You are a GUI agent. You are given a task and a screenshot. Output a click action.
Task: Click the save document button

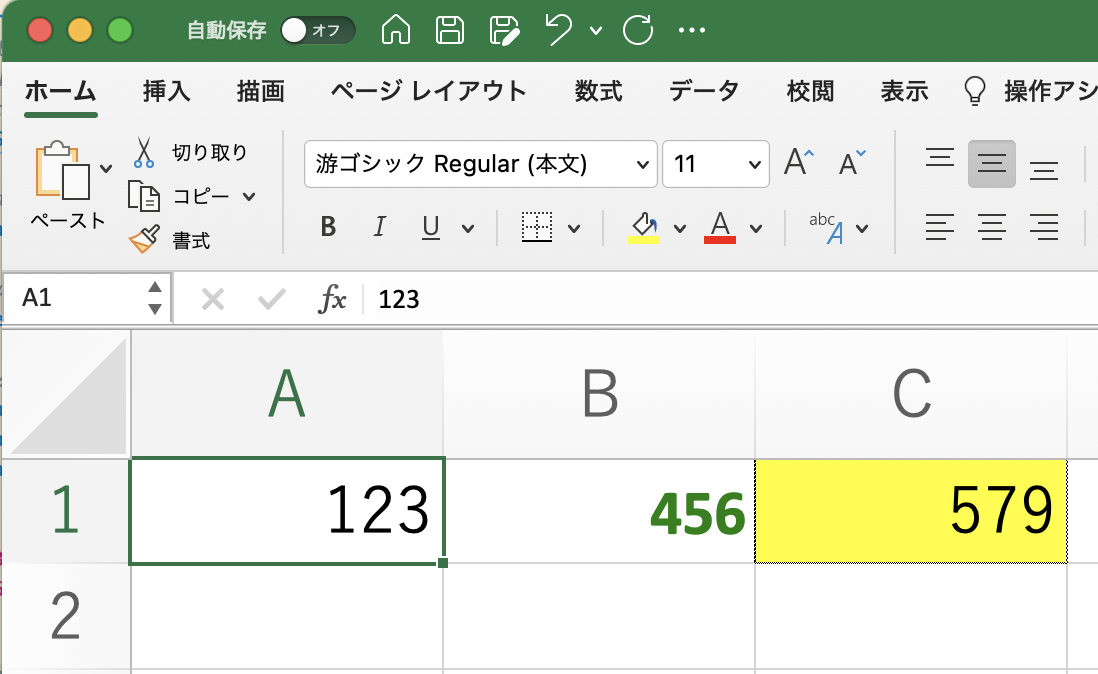pos(450,30)
